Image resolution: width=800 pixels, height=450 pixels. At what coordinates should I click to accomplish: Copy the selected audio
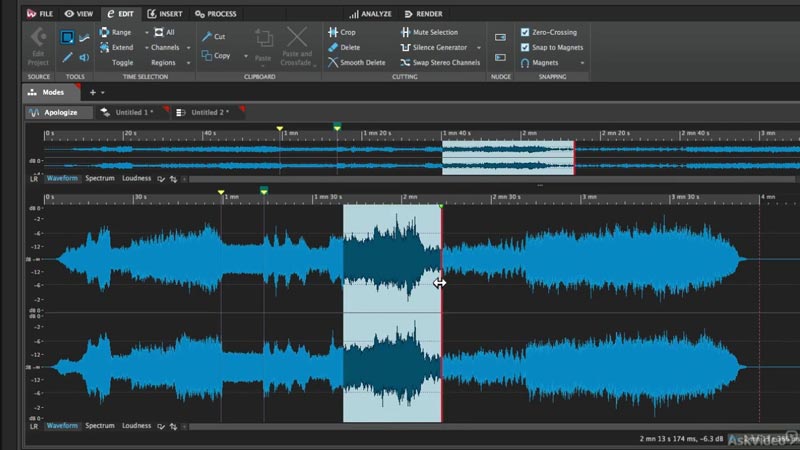216,55
